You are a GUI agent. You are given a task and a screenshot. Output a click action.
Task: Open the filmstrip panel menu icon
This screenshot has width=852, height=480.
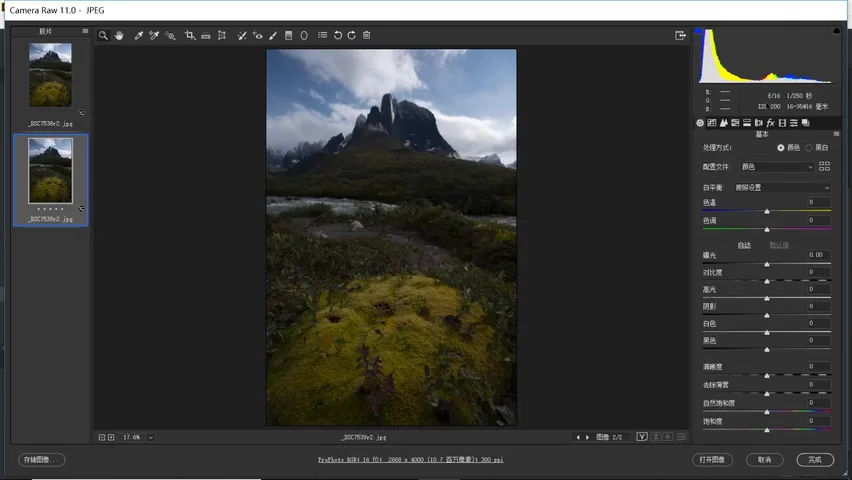[x=85, y=31]
